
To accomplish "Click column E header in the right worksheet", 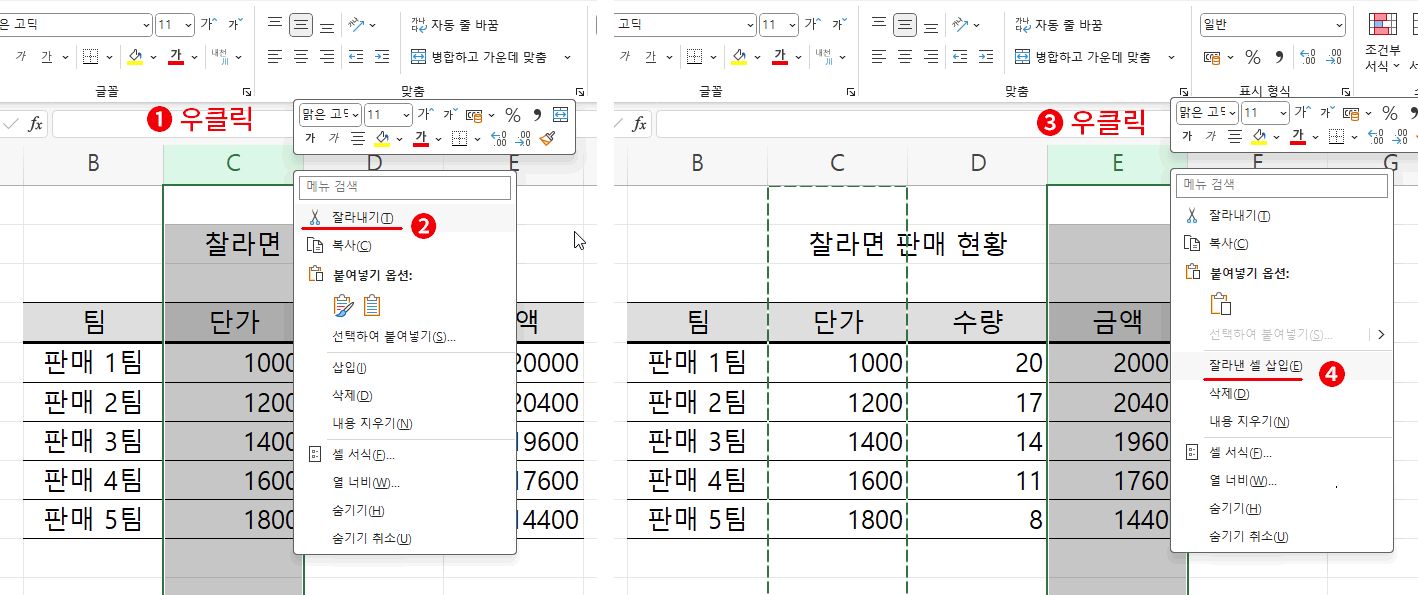I will click(1117, 164).
